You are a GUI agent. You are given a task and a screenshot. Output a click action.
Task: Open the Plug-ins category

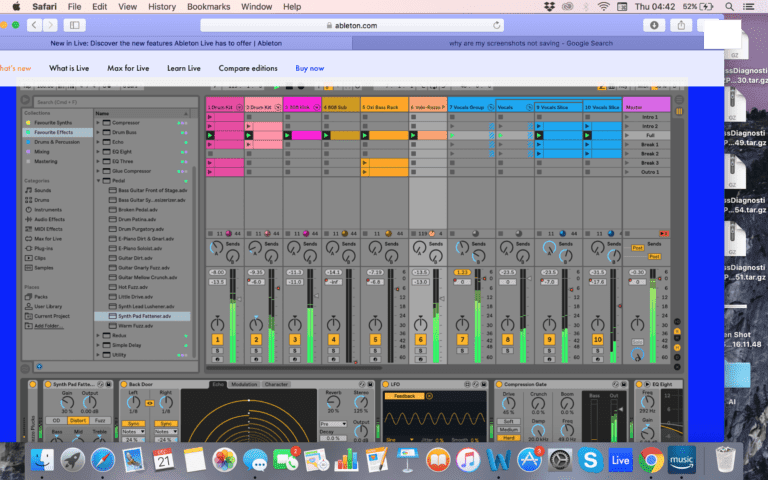point(43,248)
